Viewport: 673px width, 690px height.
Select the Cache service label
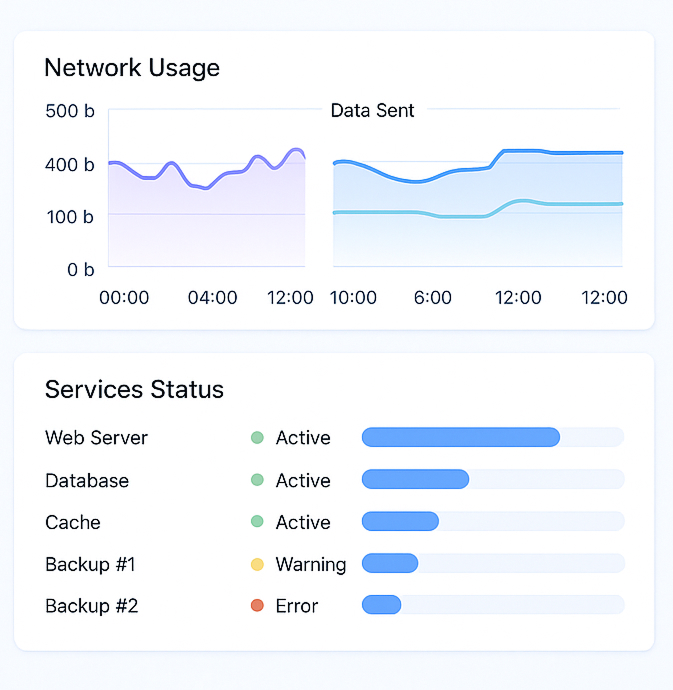pyautogui.click(x=73, y=522)
